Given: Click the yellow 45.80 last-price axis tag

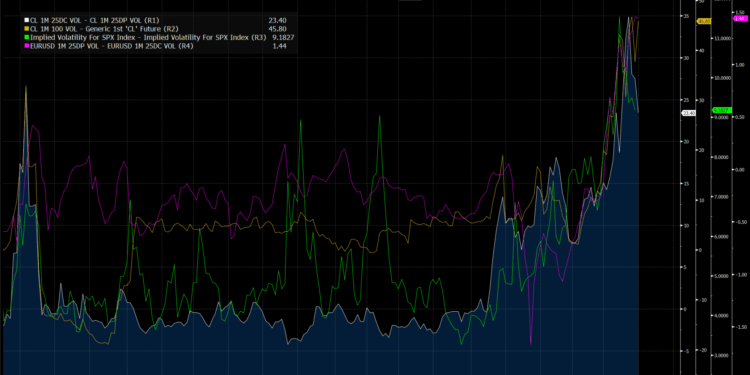Looking at the screenshot, I should pyautogui.click(x=704, y=22).
